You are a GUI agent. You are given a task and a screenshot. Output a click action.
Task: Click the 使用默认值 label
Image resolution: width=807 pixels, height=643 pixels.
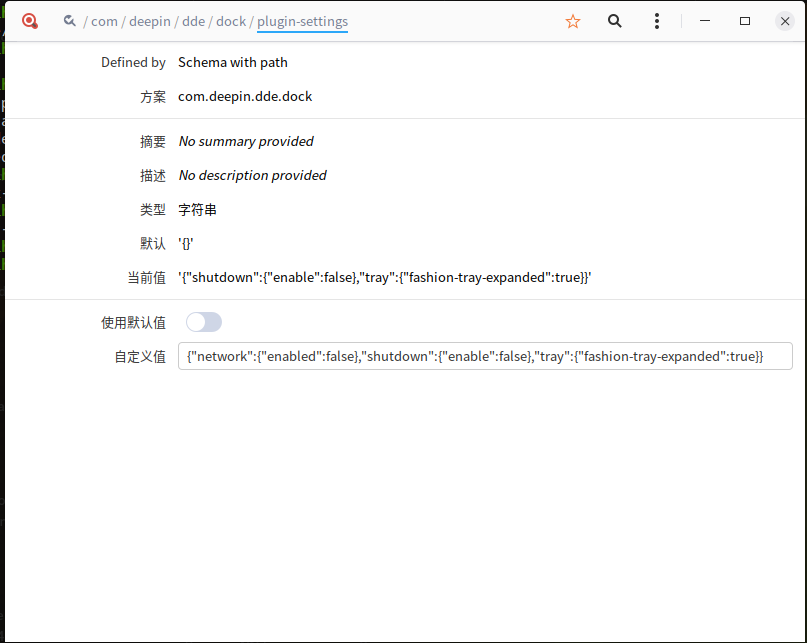point(133,323)
